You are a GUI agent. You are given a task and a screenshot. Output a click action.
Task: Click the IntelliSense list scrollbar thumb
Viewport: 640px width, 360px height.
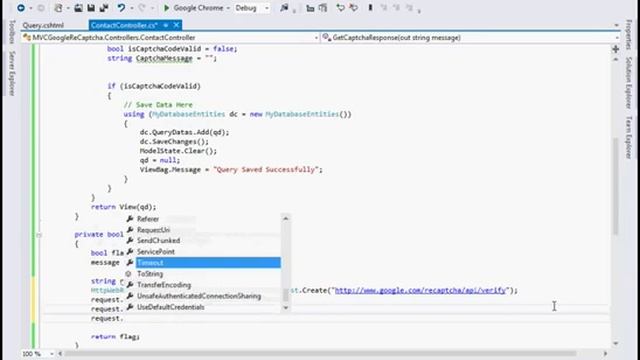tap(286, 295)
